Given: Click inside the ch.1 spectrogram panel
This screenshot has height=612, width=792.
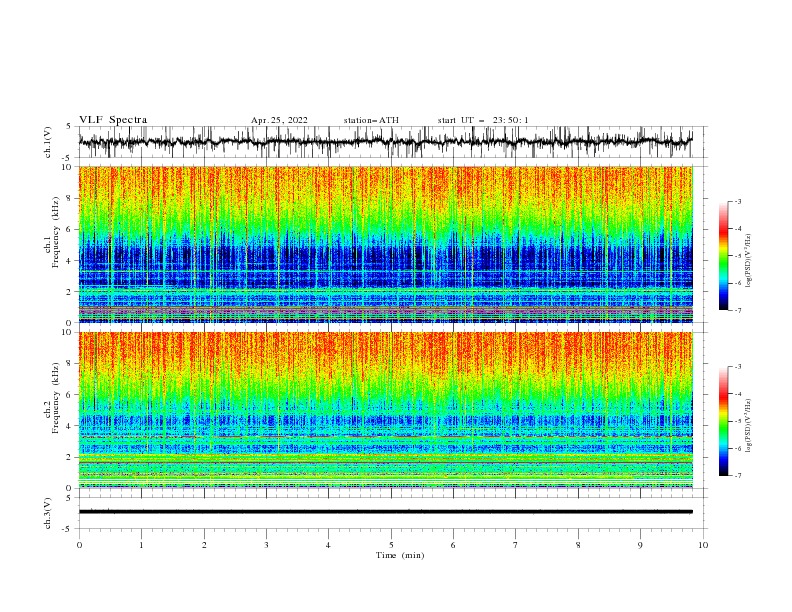Looking at the screenshot, I should [386, 244].
